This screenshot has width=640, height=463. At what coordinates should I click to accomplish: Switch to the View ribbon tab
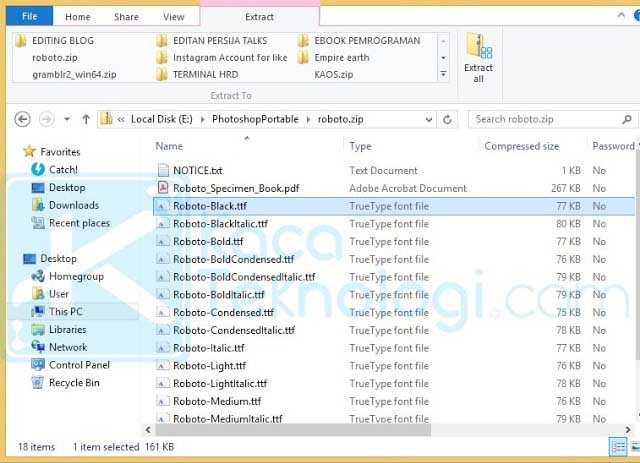[174, 17]
